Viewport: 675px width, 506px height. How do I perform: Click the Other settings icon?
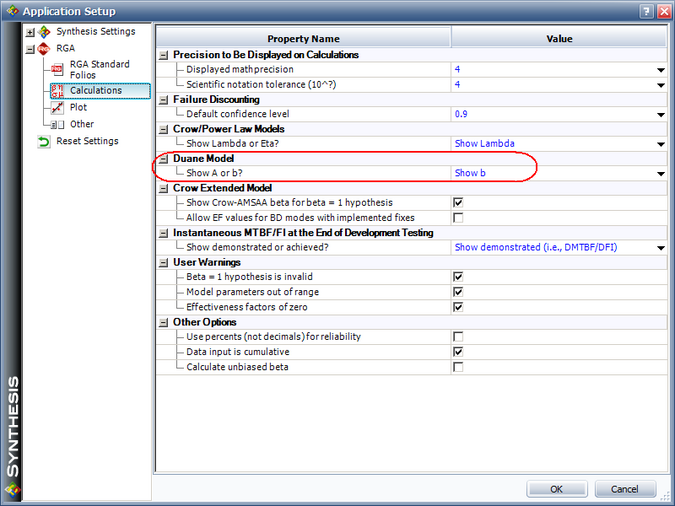coord(57,125)
